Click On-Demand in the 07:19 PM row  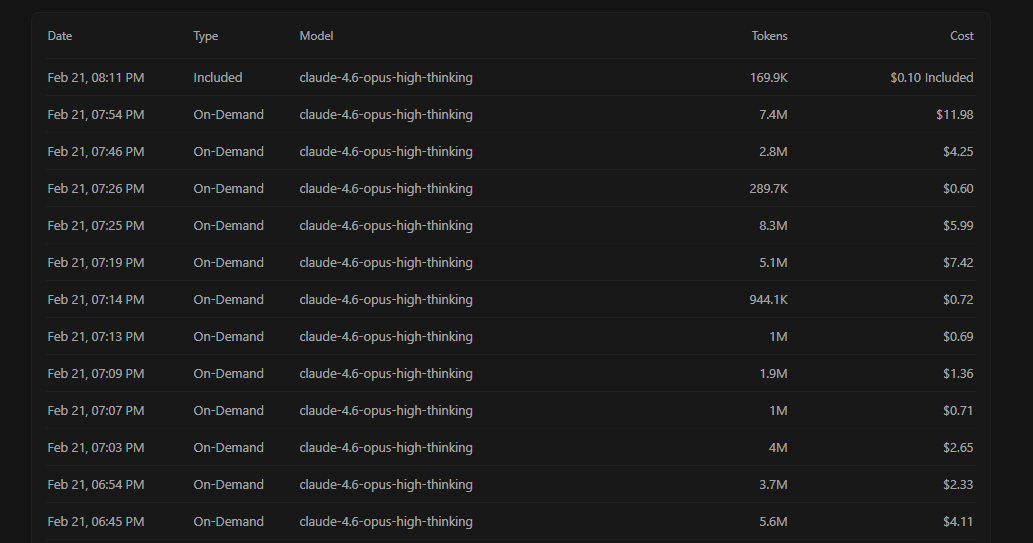228,262
